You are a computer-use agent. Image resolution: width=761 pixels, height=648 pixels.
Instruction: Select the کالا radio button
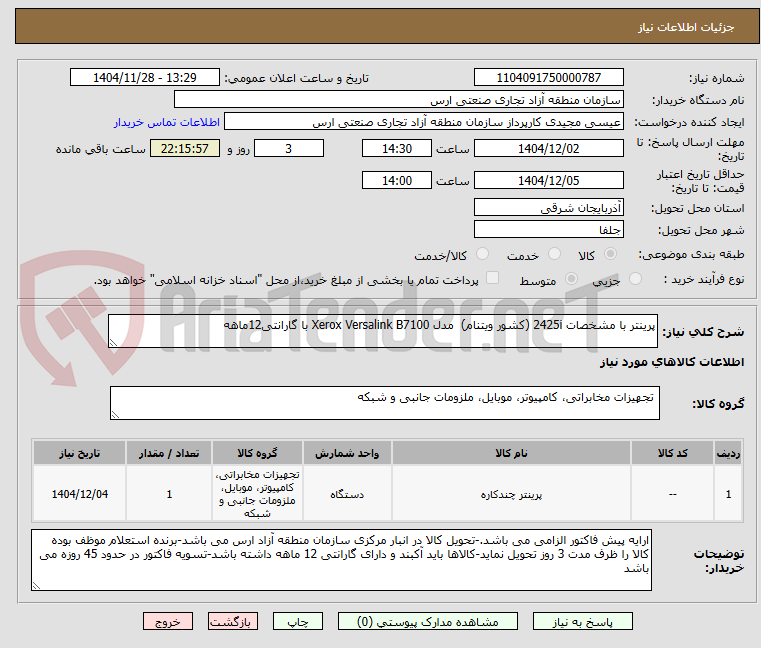pyautogui.click(x=611, y=254)
